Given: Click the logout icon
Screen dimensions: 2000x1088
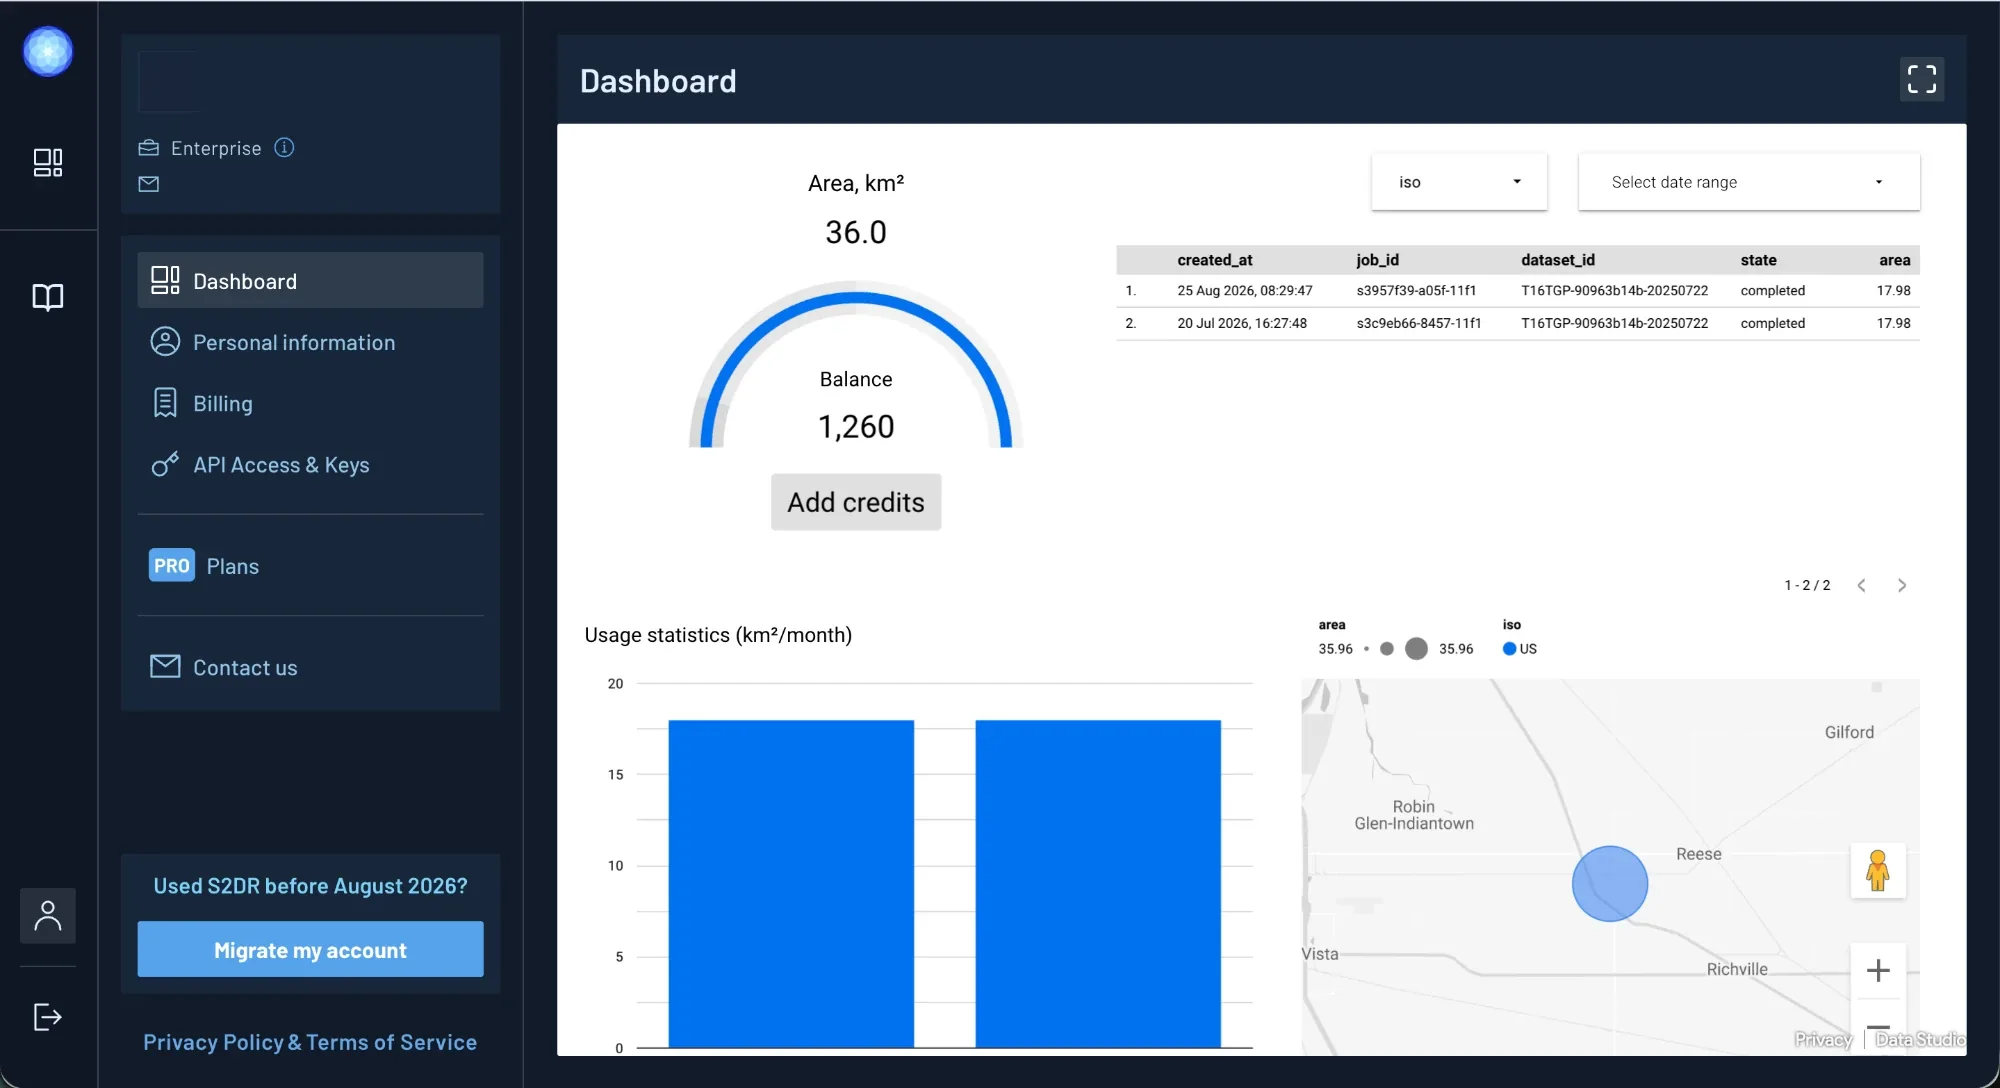Looking at the screenshot, I should tap(48, 1017).
